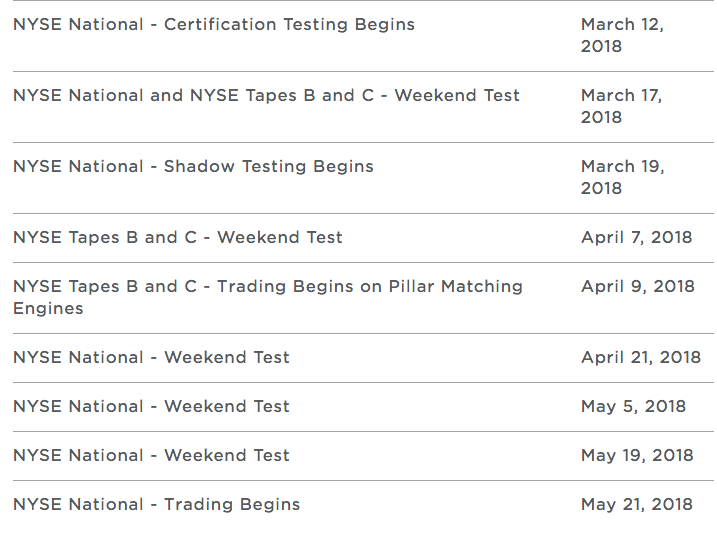Click 'NYSE National - Trading Begins' entry

156,505
